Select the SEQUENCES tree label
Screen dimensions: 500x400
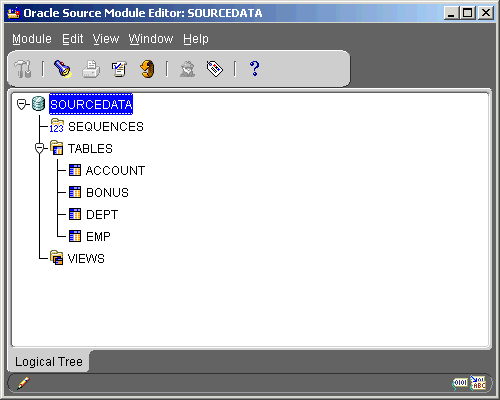tap(106, 127)
